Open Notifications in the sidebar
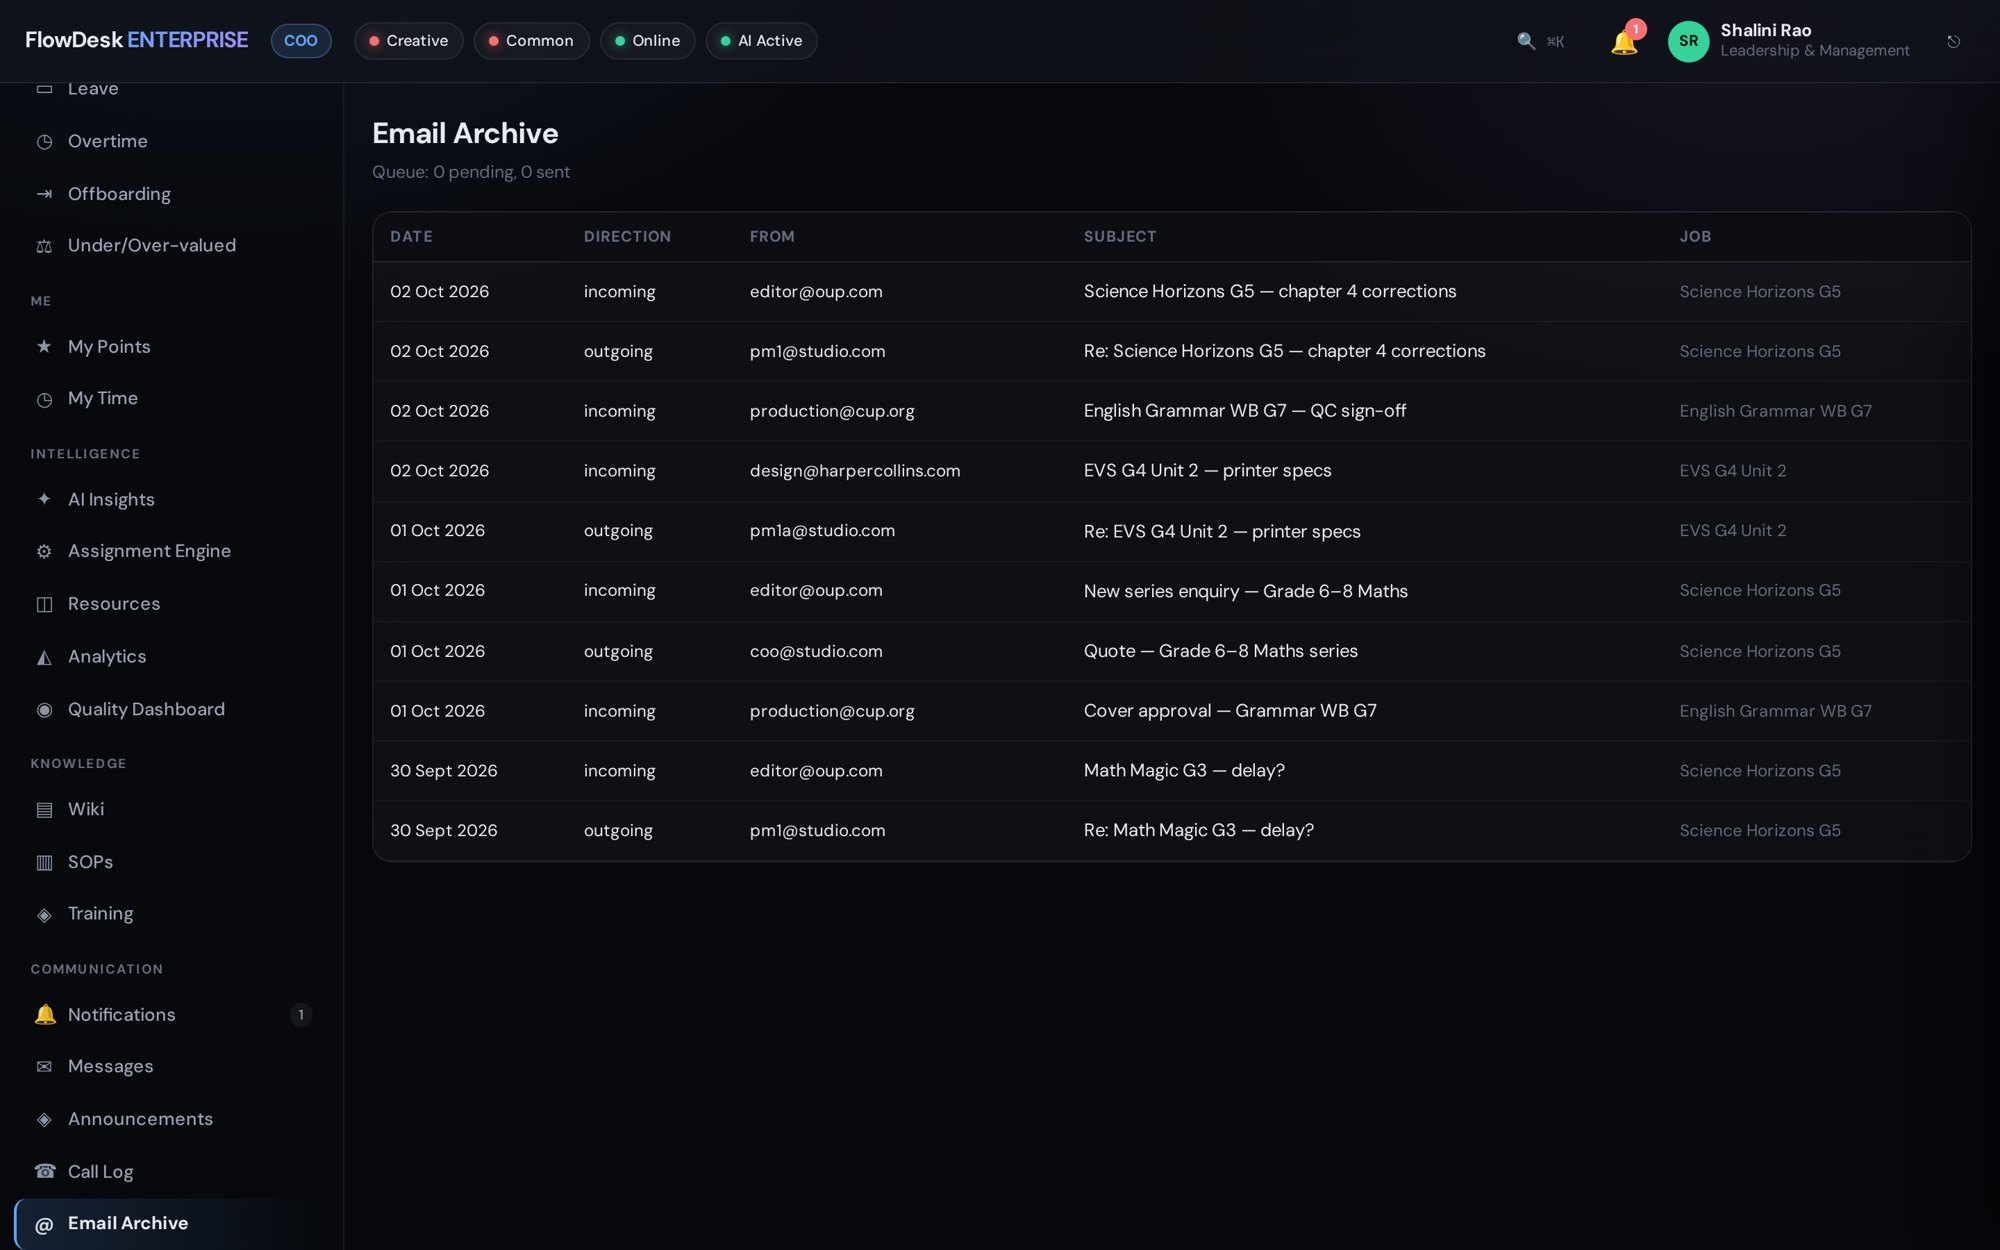This screenshot has height=1250, width=2000. point(172,1015)
